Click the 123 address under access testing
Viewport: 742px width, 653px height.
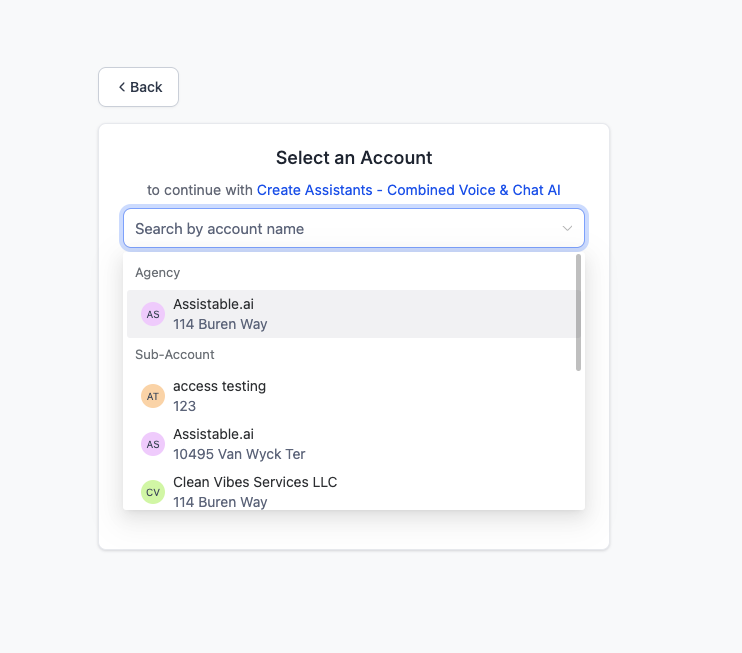coord(184,406)
